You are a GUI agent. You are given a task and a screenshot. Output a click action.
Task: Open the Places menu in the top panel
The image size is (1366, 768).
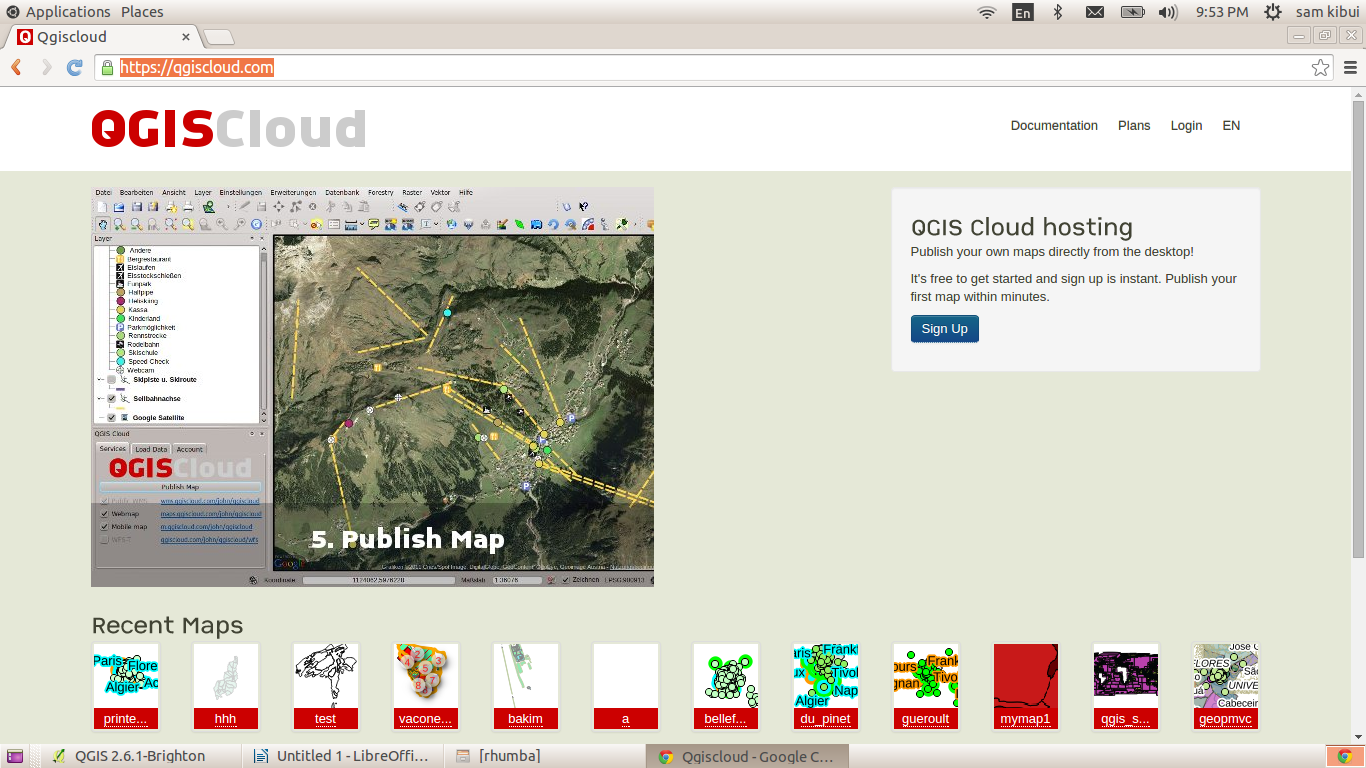[x=142, y=12]
